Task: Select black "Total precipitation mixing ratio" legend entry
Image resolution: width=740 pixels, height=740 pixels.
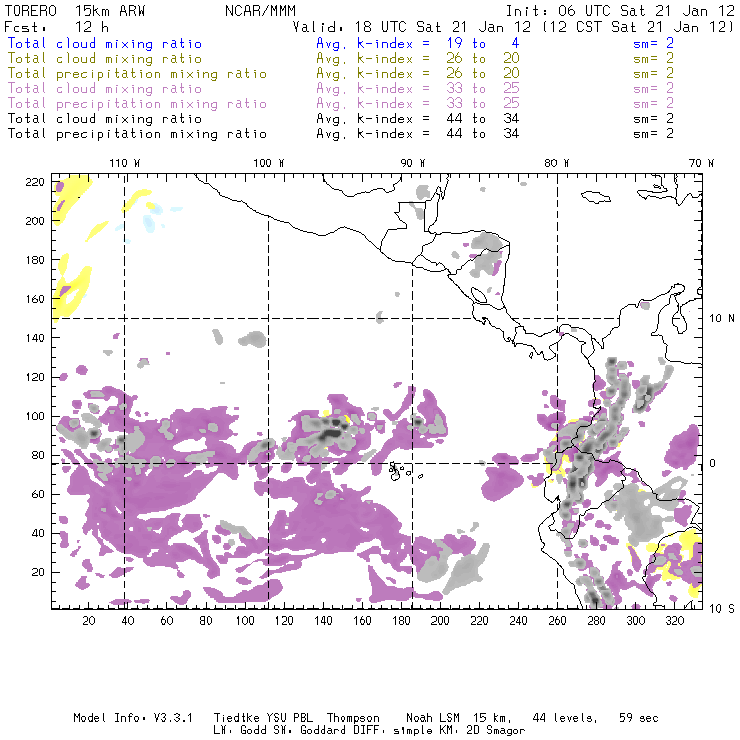Action: coord(137,134)
